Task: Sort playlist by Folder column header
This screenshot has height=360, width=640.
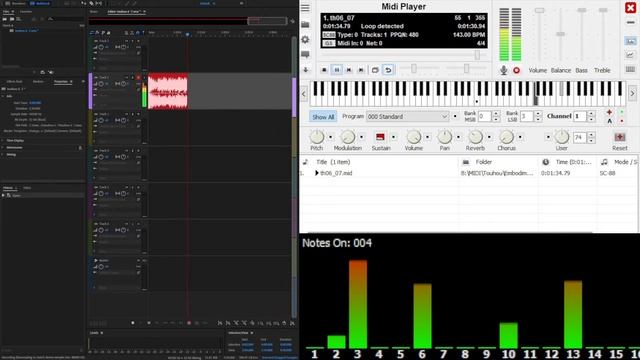Action: 484,162
